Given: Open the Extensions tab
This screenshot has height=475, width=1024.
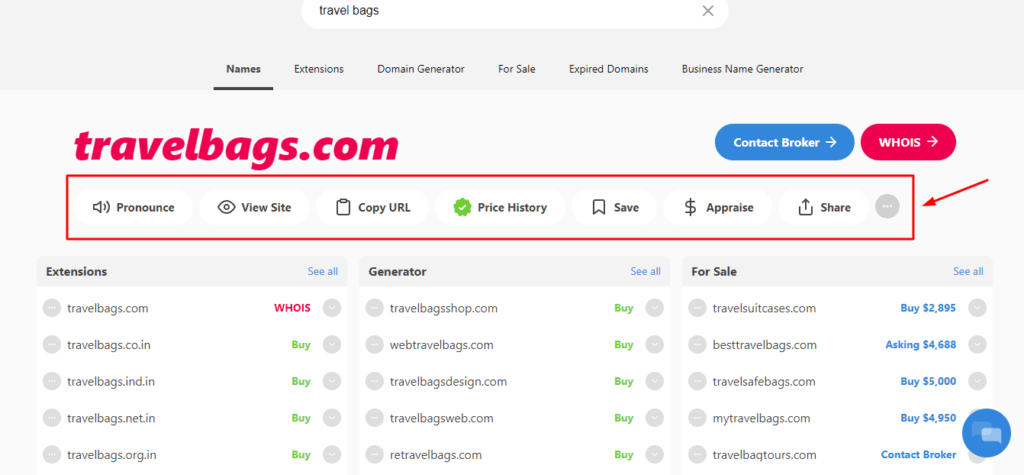Looking at the screenshot, I should [x=319, y=69].
